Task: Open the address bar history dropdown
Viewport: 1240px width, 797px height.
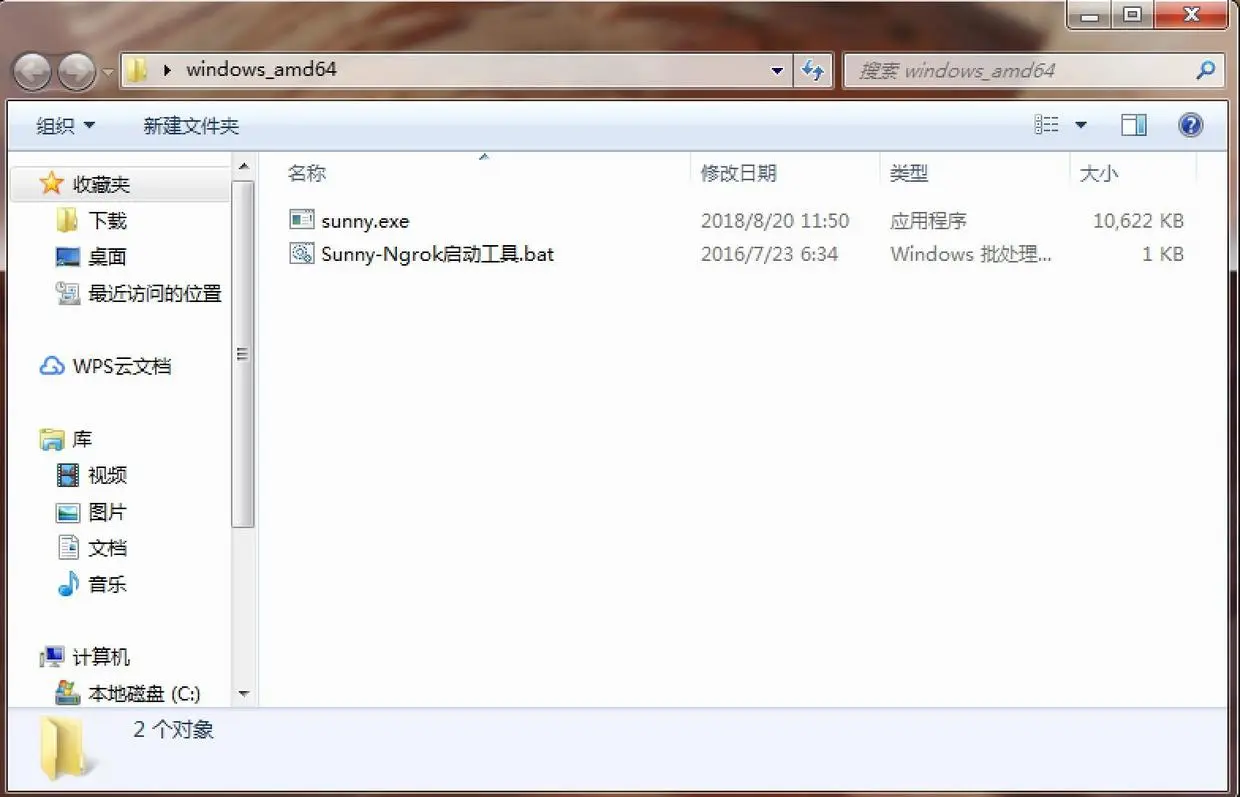Action: [x=777, y=70]
